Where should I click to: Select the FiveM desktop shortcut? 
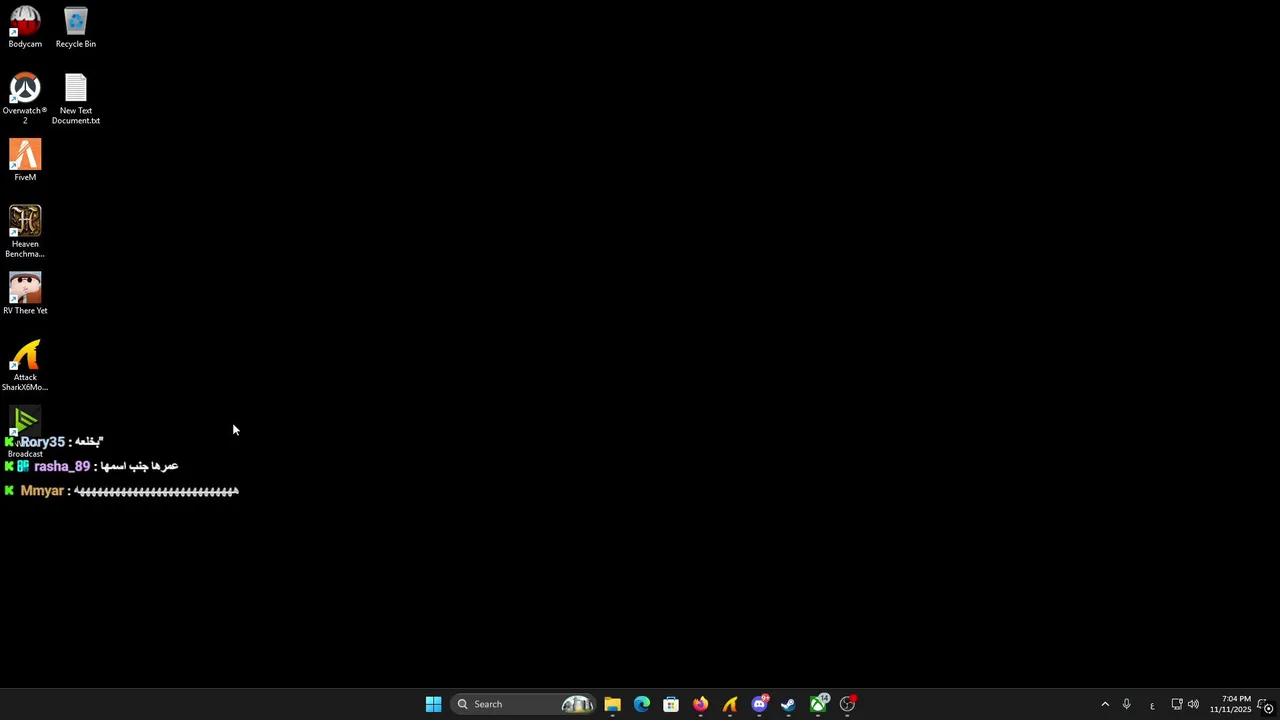tap(25, 160)
